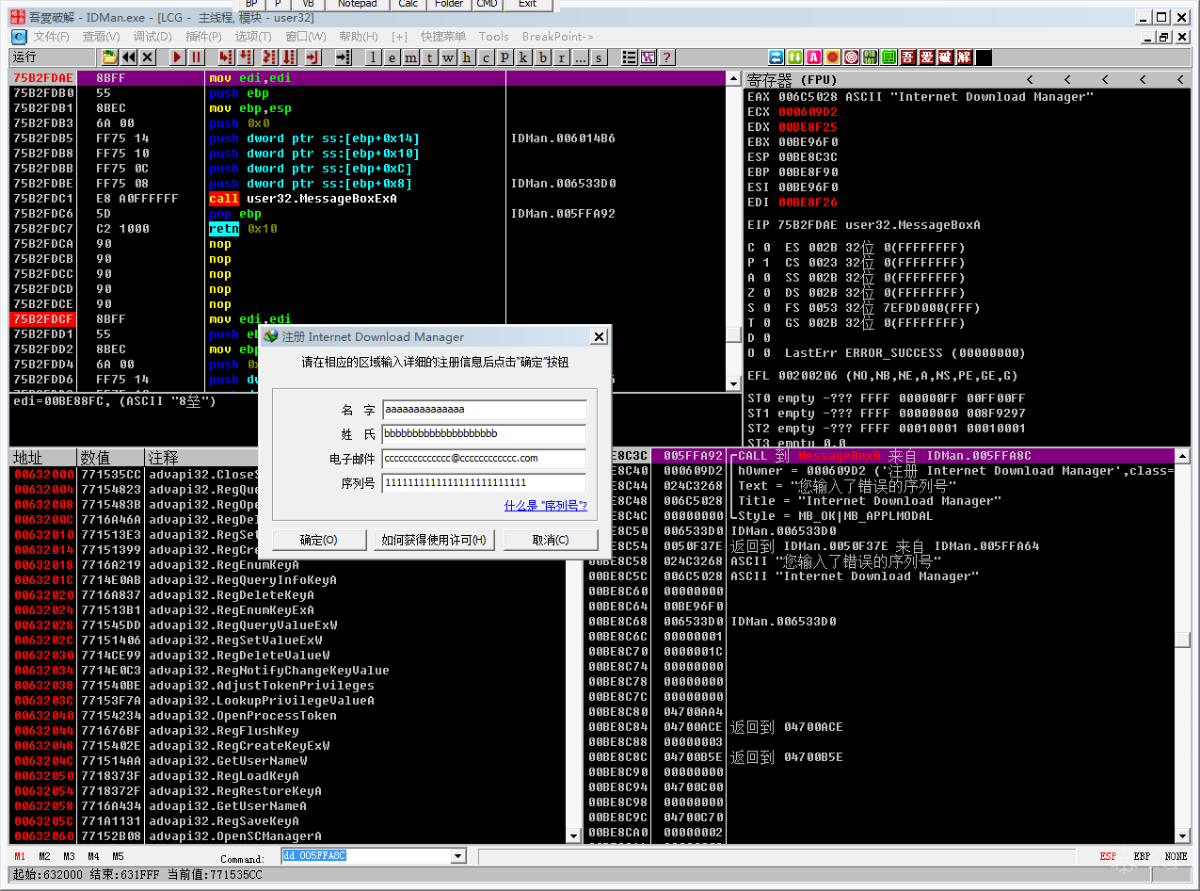Click the Go To Address toolbar icon

344,57
